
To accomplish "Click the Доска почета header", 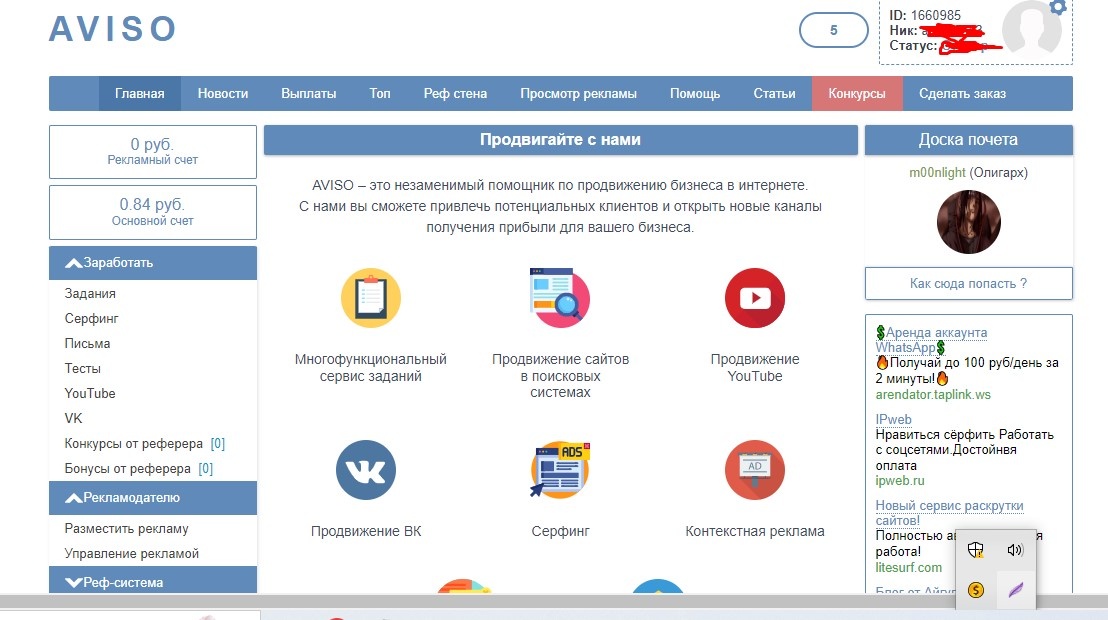I will 968,140.
